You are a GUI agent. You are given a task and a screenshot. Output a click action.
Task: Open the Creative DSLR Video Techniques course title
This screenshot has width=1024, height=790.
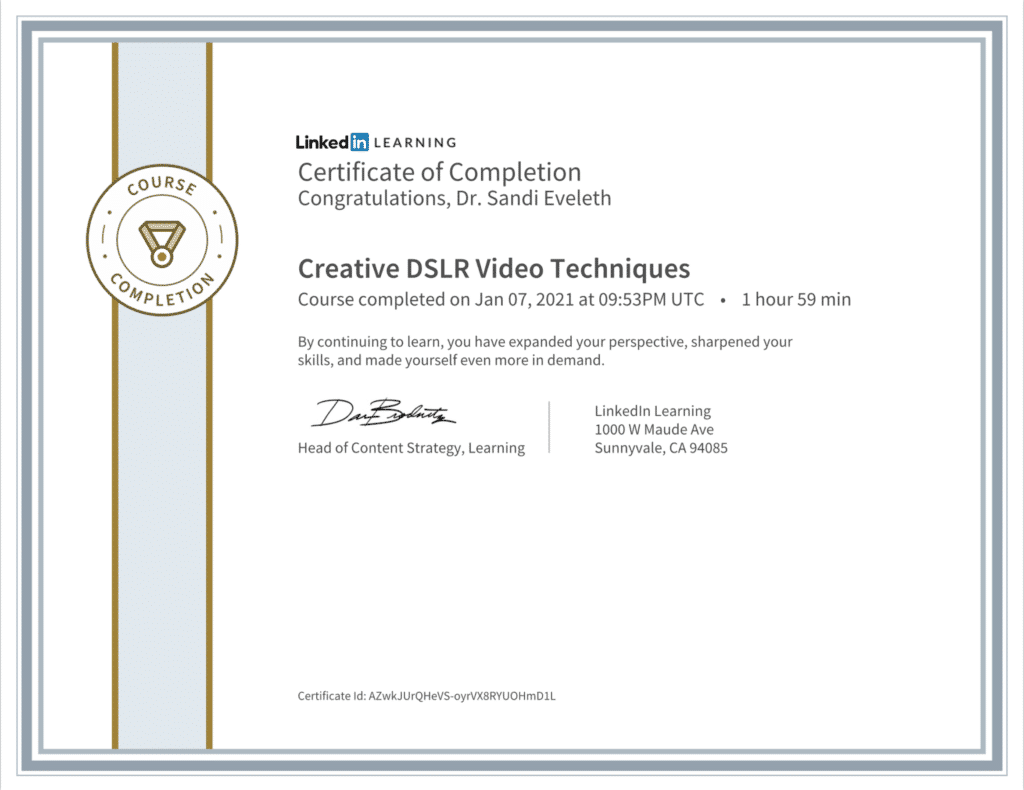(x=493, y=268)
